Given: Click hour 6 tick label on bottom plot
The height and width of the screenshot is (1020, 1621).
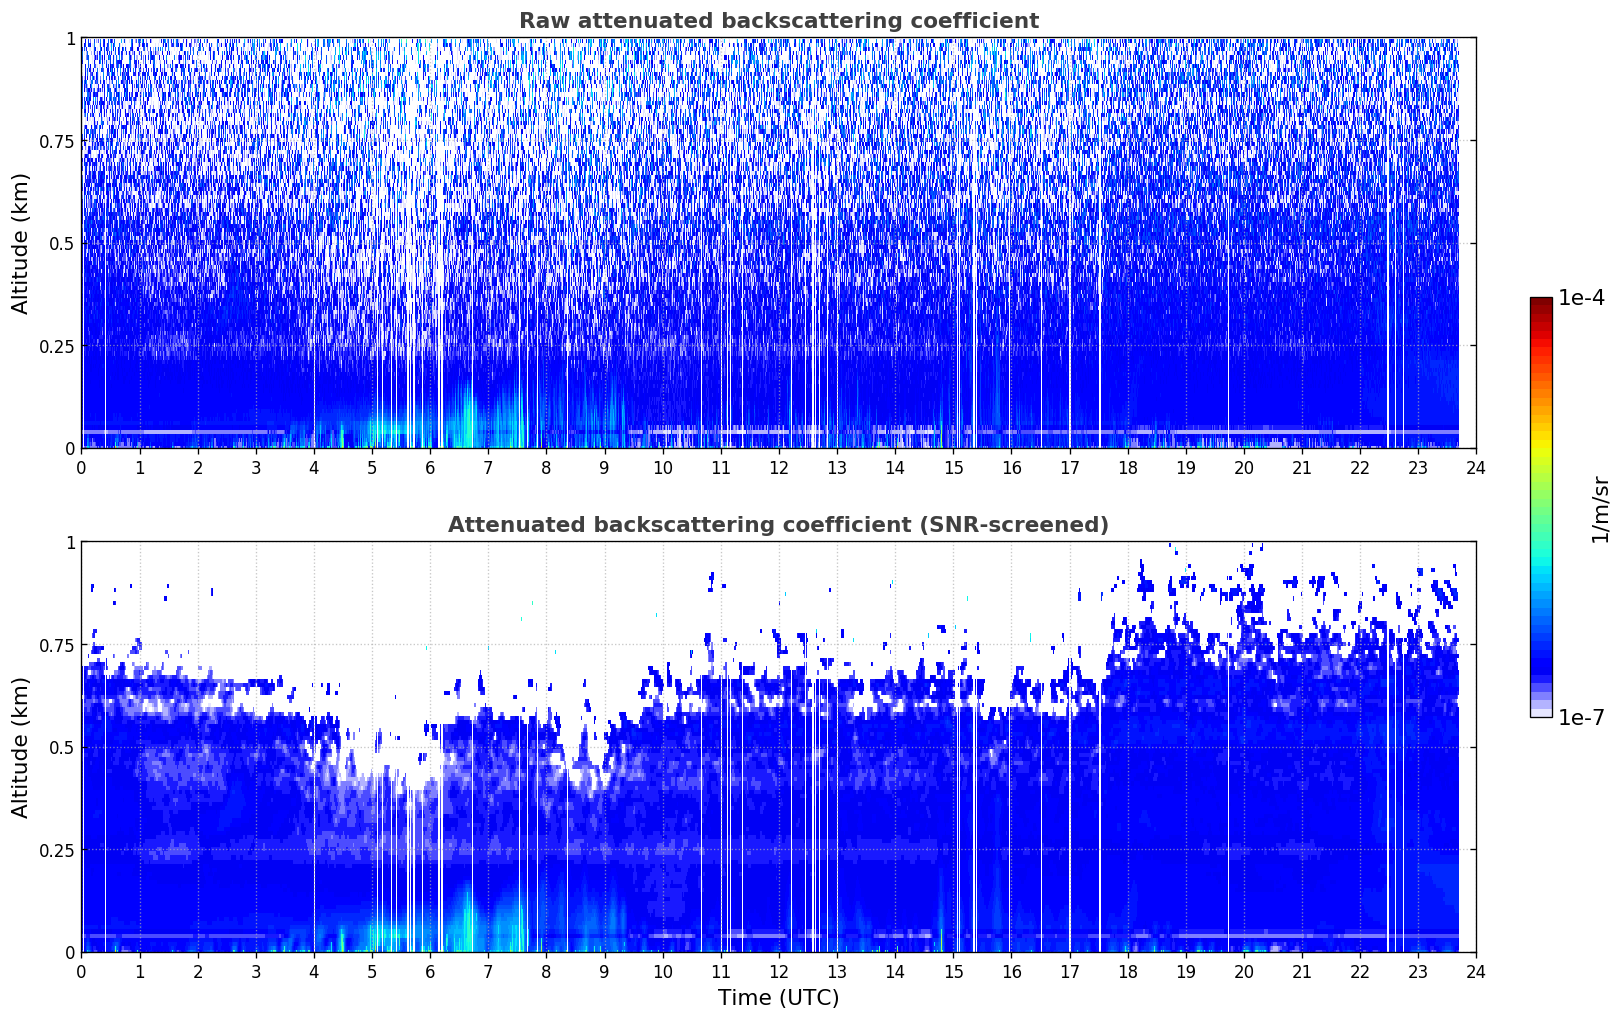Looking at the screenshot, I should click(x=430, y=971).
